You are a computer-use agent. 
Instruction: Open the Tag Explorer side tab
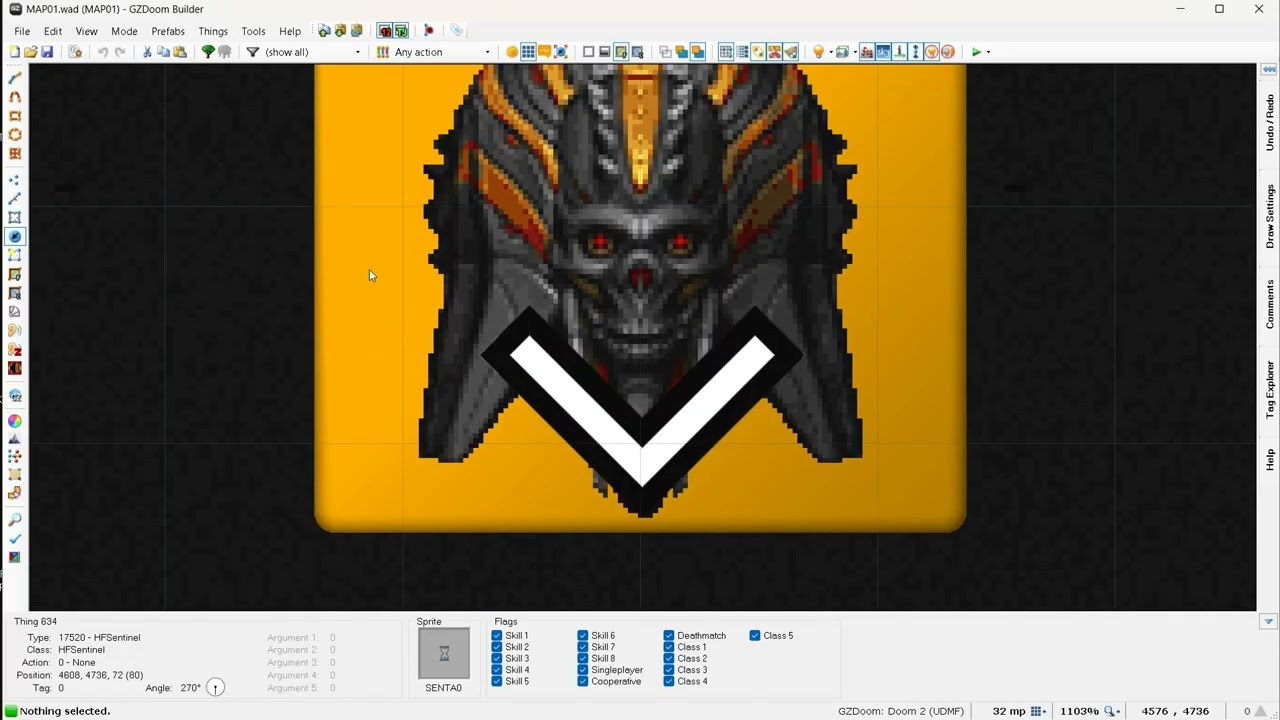[1270, 389]
